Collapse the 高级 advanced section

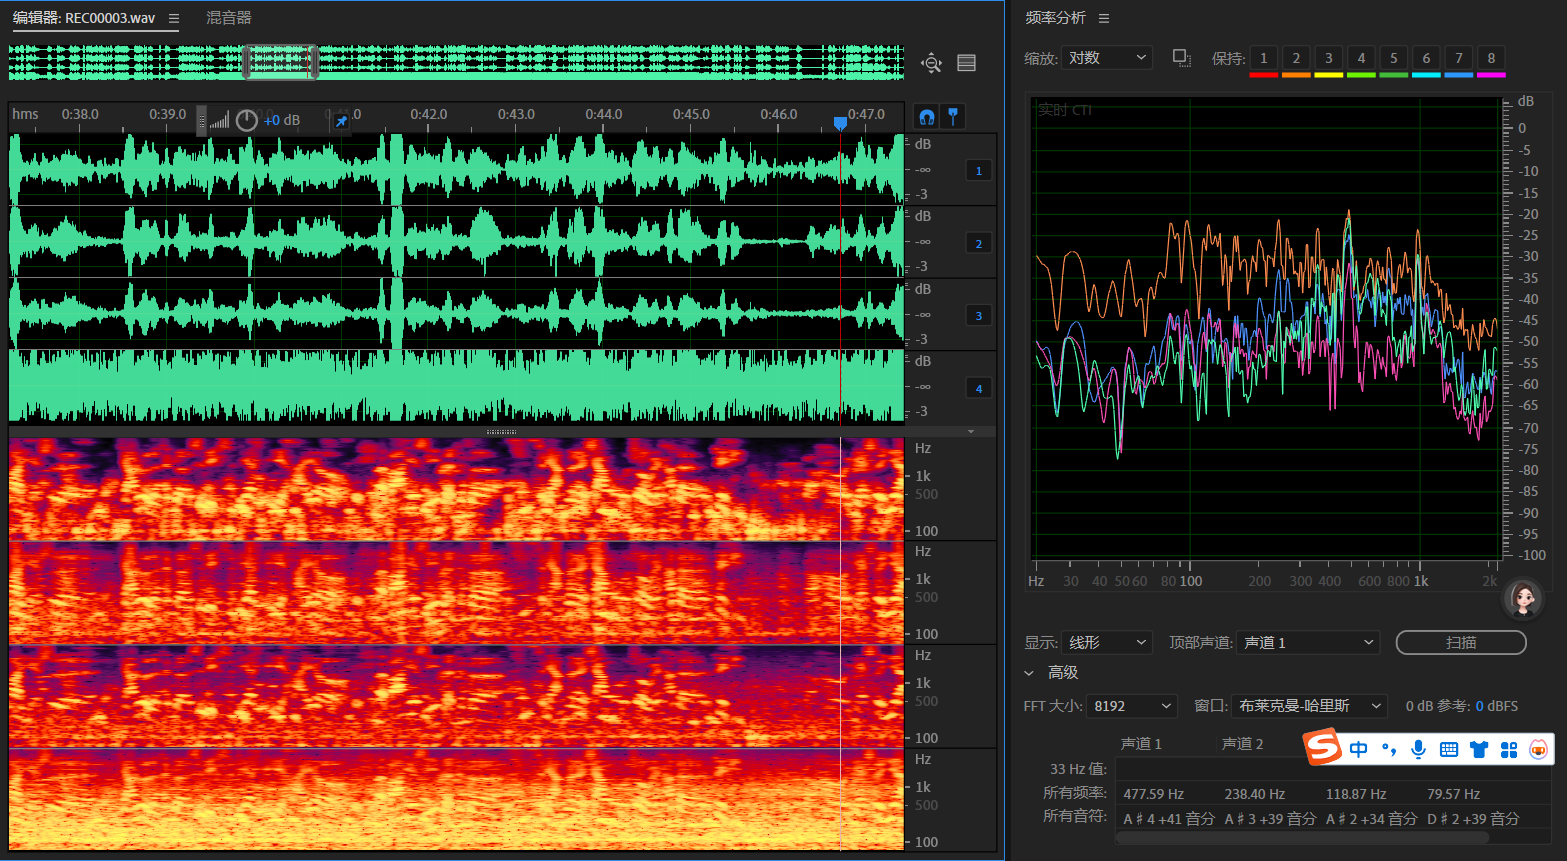(x=1029, y=673)
